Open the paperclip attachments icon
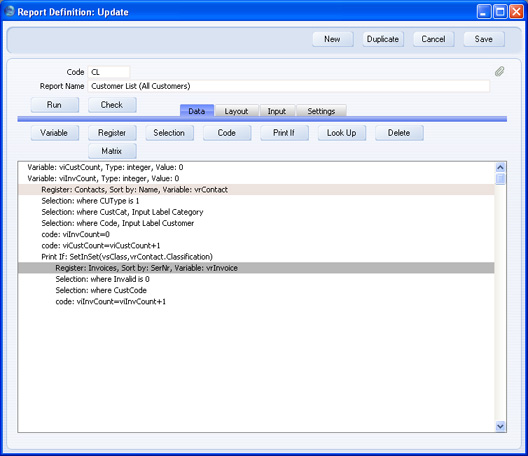Screen dimensions: 528x456 [x=499, y=71]
